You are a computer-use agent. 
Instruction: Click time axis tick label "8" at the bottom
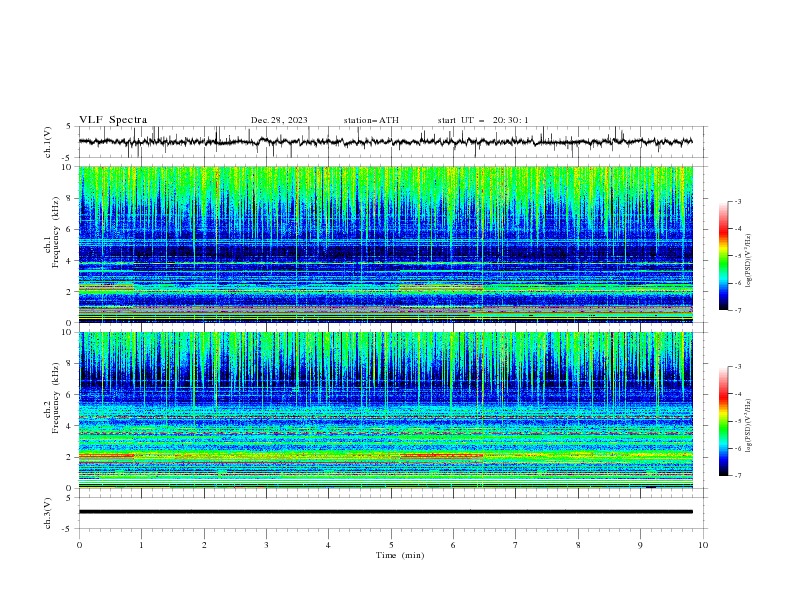(x=578, y=545)
